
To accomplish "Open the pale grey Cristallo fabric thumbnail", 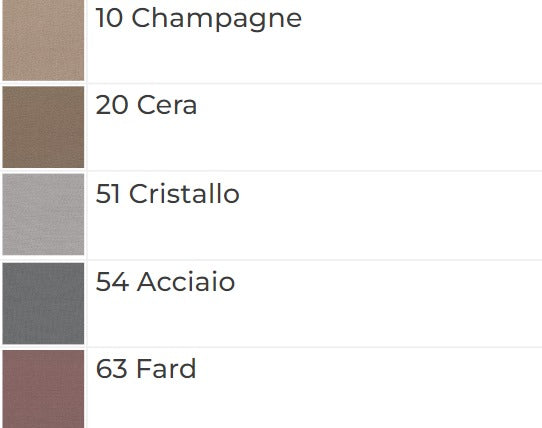I will click(x=43, y=214).
